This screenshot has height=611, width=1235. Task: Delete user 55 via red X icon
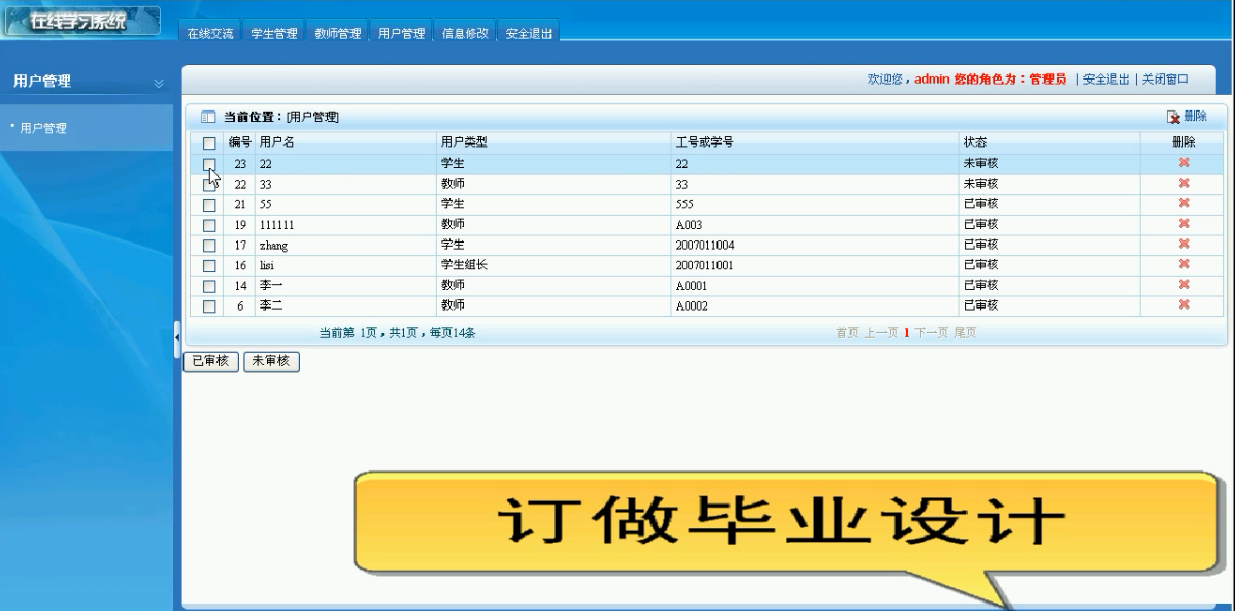click(1184, 203)
